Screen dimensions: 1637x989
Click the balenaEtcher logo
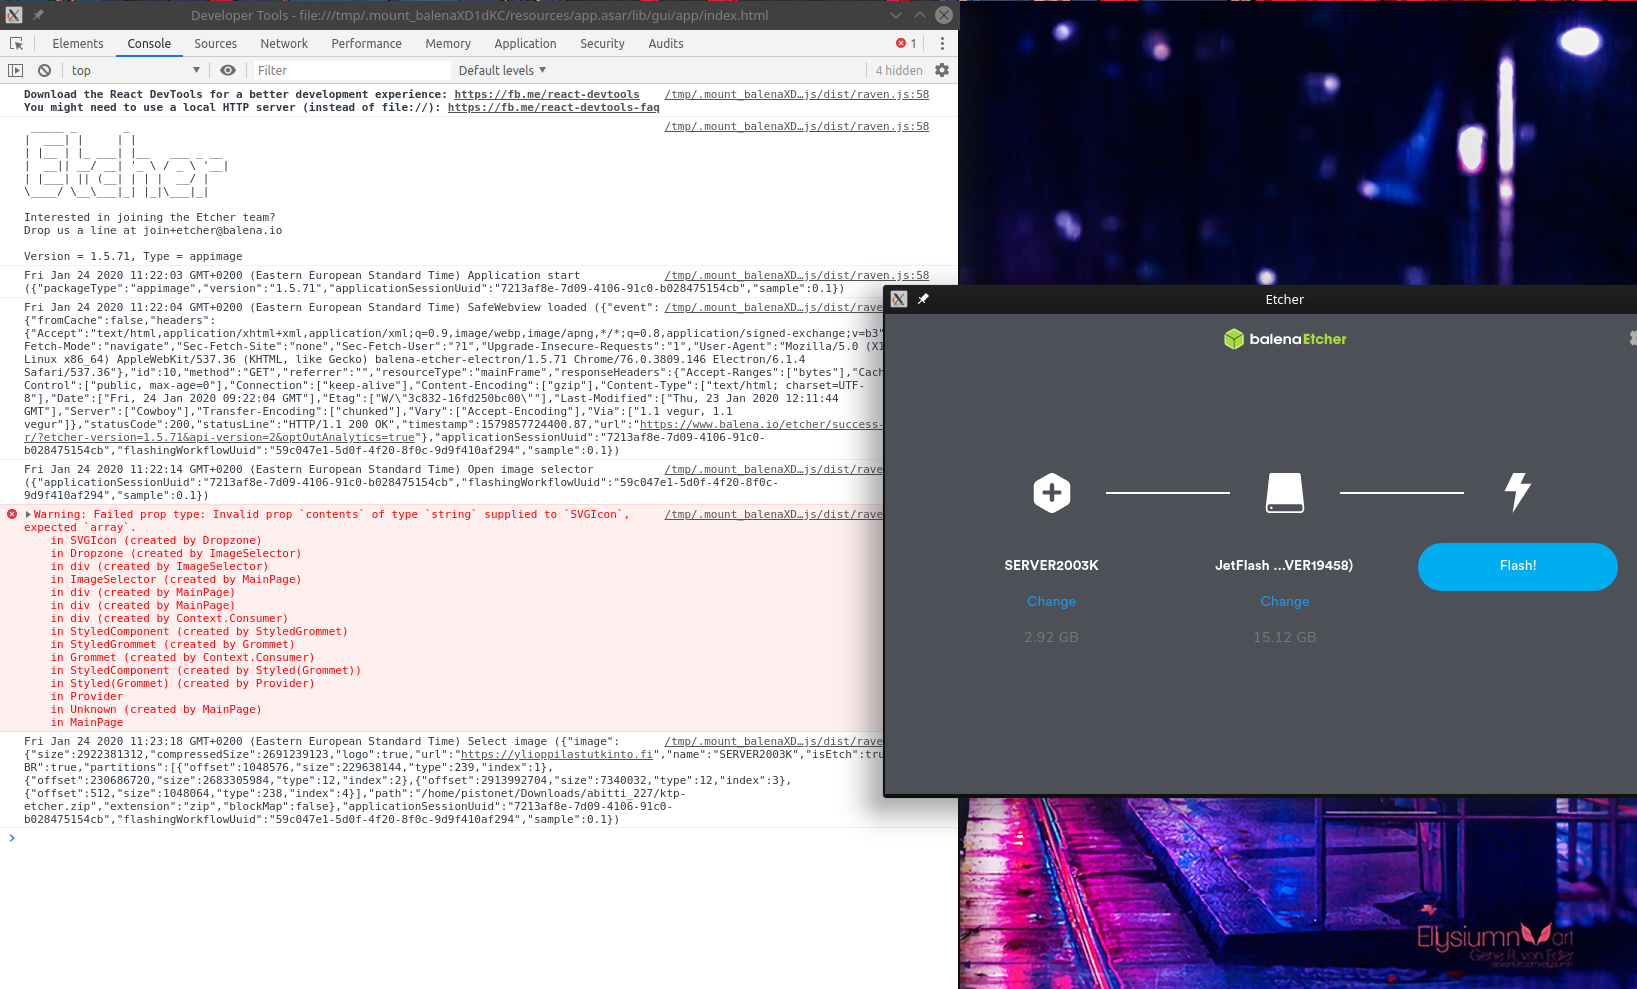click(1284, 338)
